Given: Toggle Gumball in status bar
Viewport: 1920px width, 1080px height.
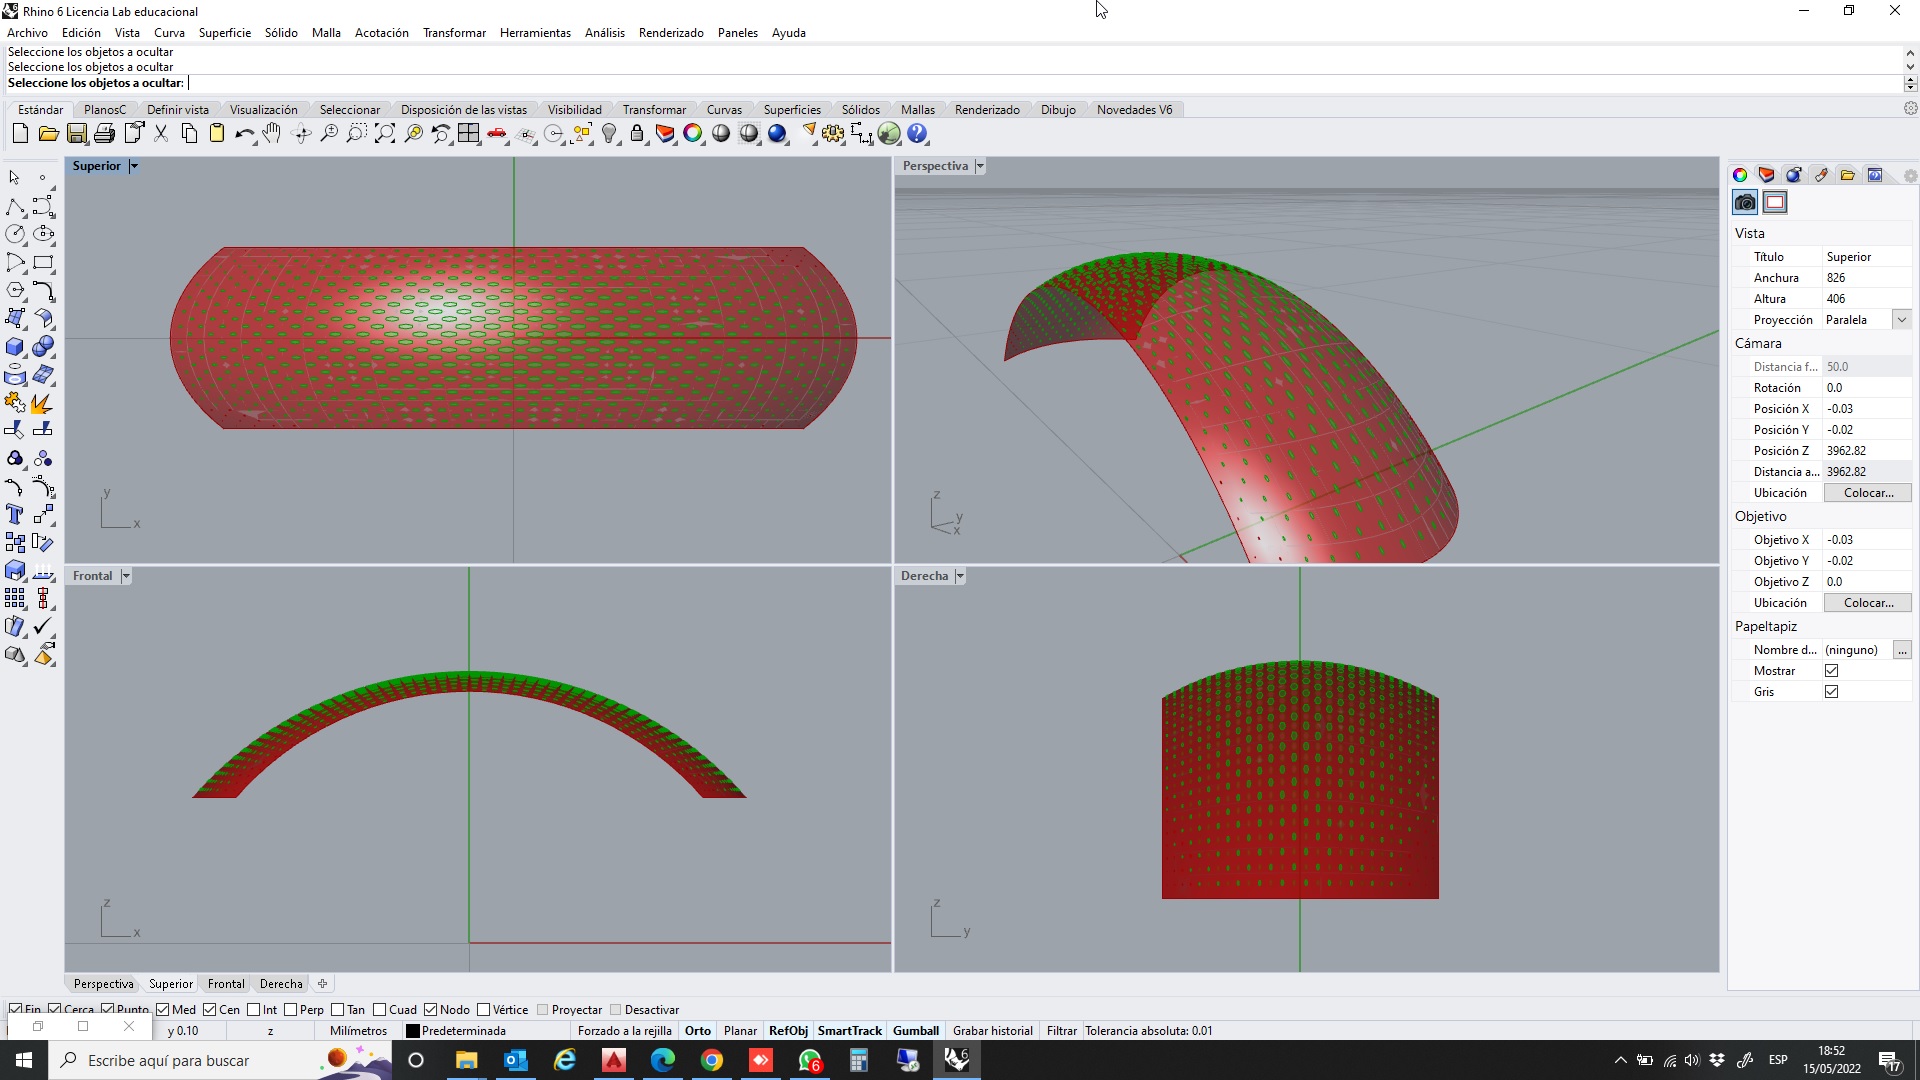Looking at the screenshot, I should click(916, 1031).
